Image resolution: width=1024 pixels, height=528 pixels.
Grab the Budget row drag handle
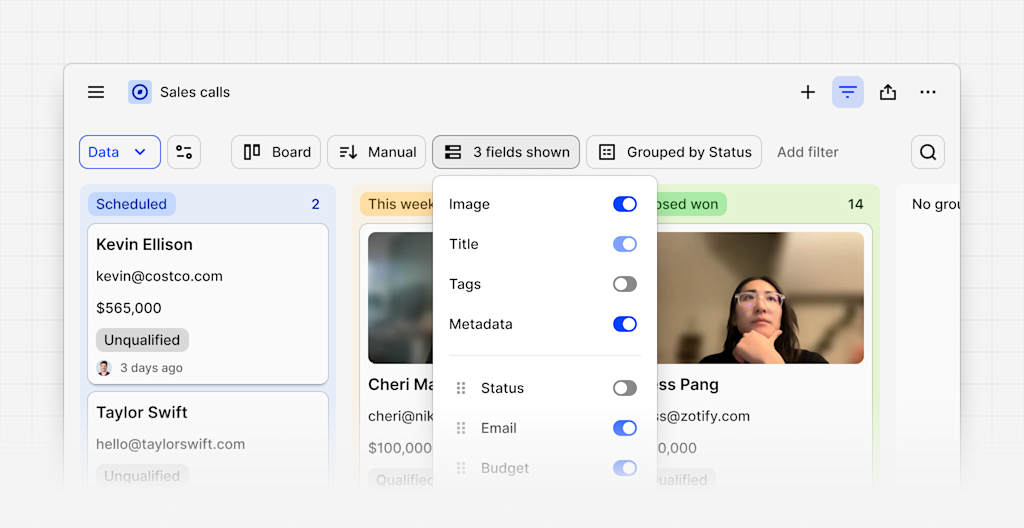coord(461,468)
